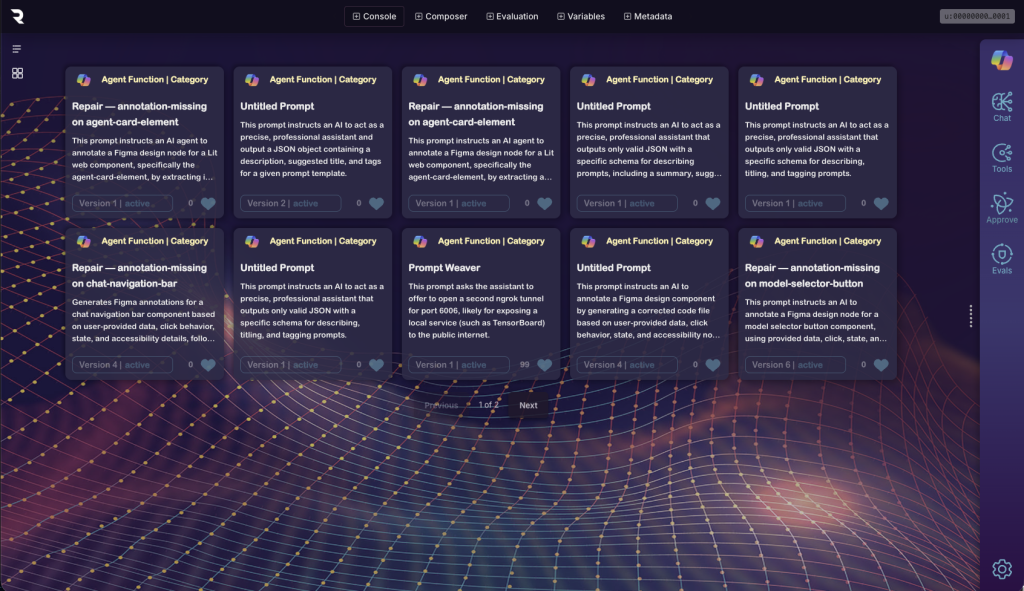The height and width of the screenshot is (591, 1024).
Task: Click 'Version 6 | active' field
Action: (x=795, y=365)
